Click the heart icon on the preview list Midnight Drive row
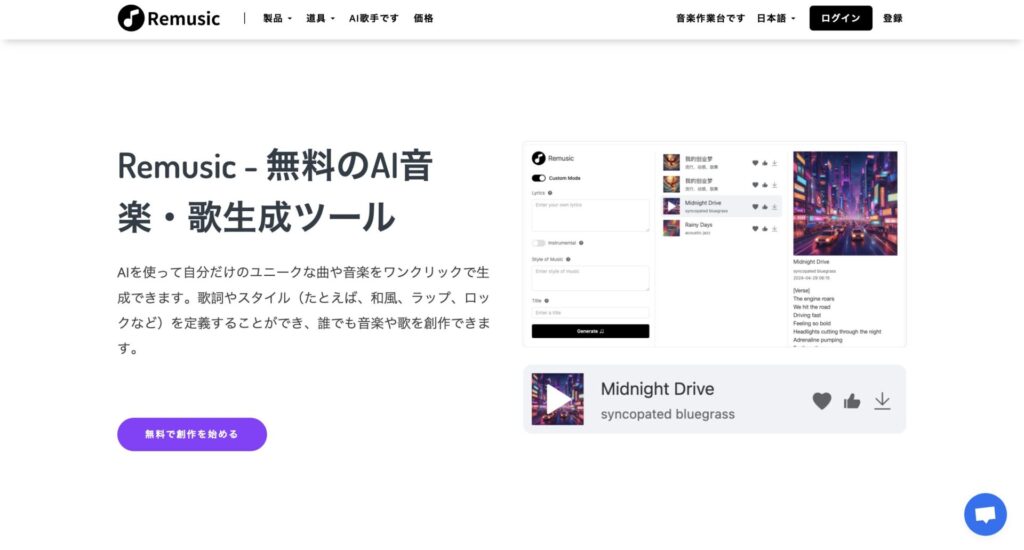1024x550 pixels. point(755,206)
